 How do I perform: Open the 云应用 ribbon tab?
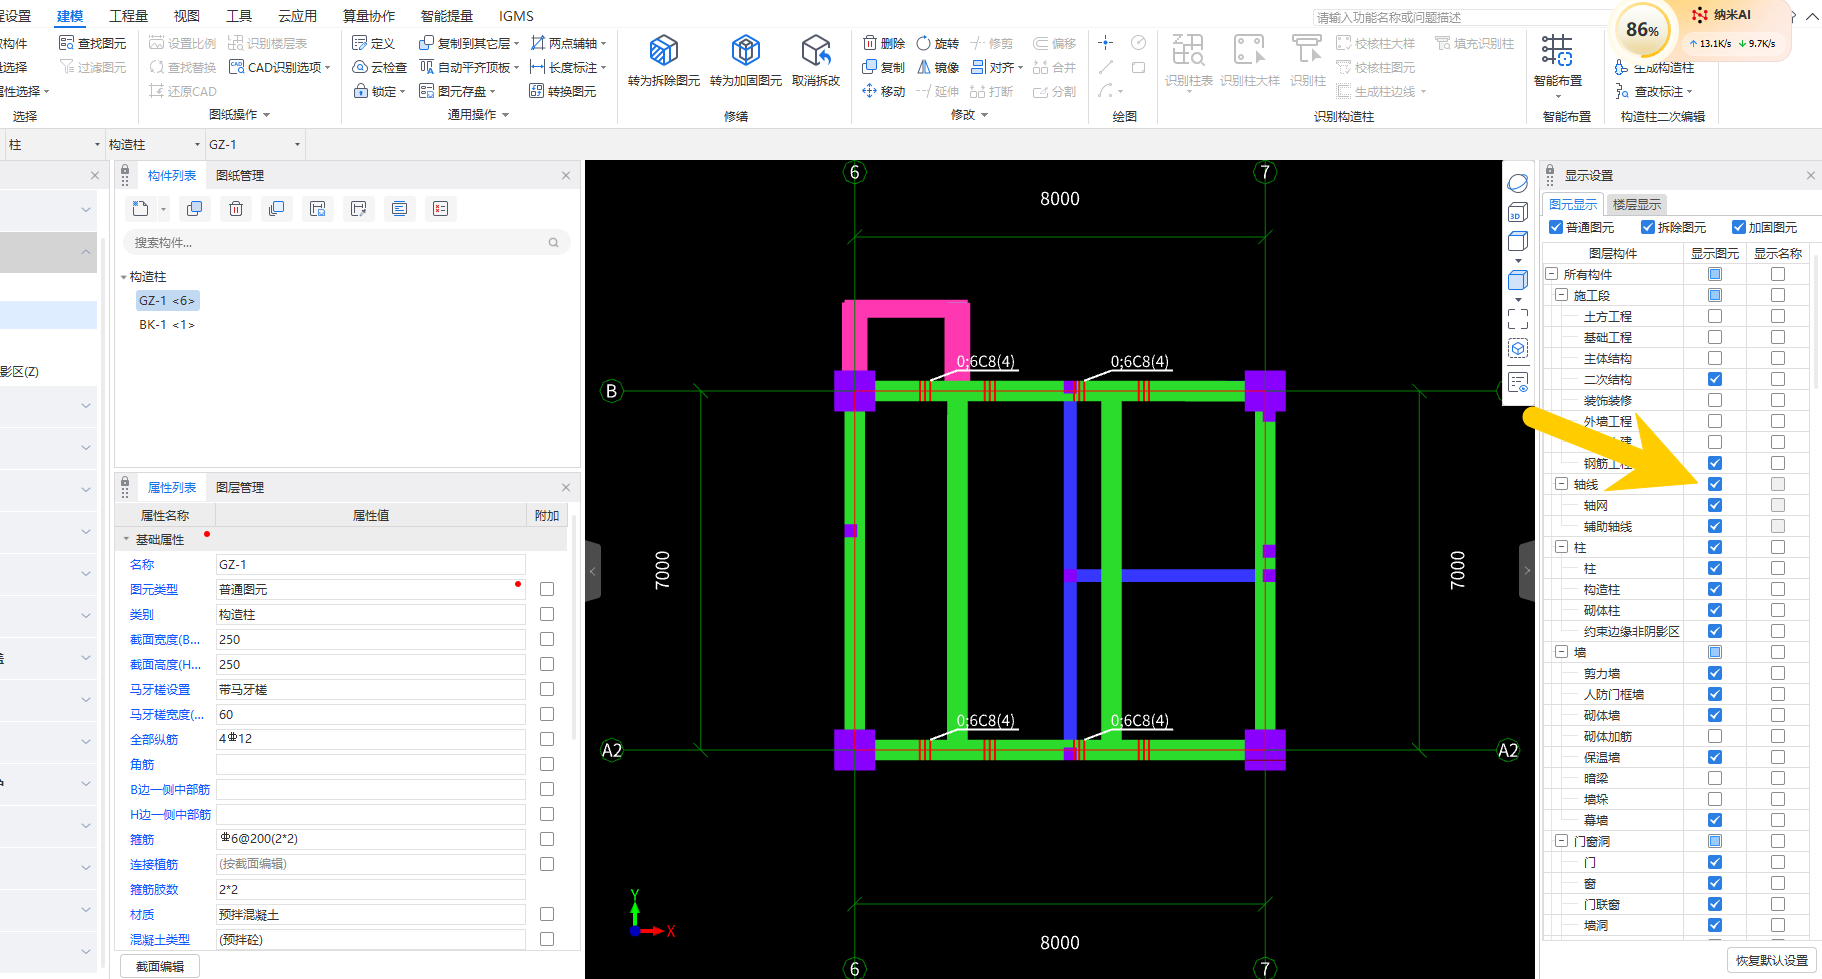tap(297, 16)
